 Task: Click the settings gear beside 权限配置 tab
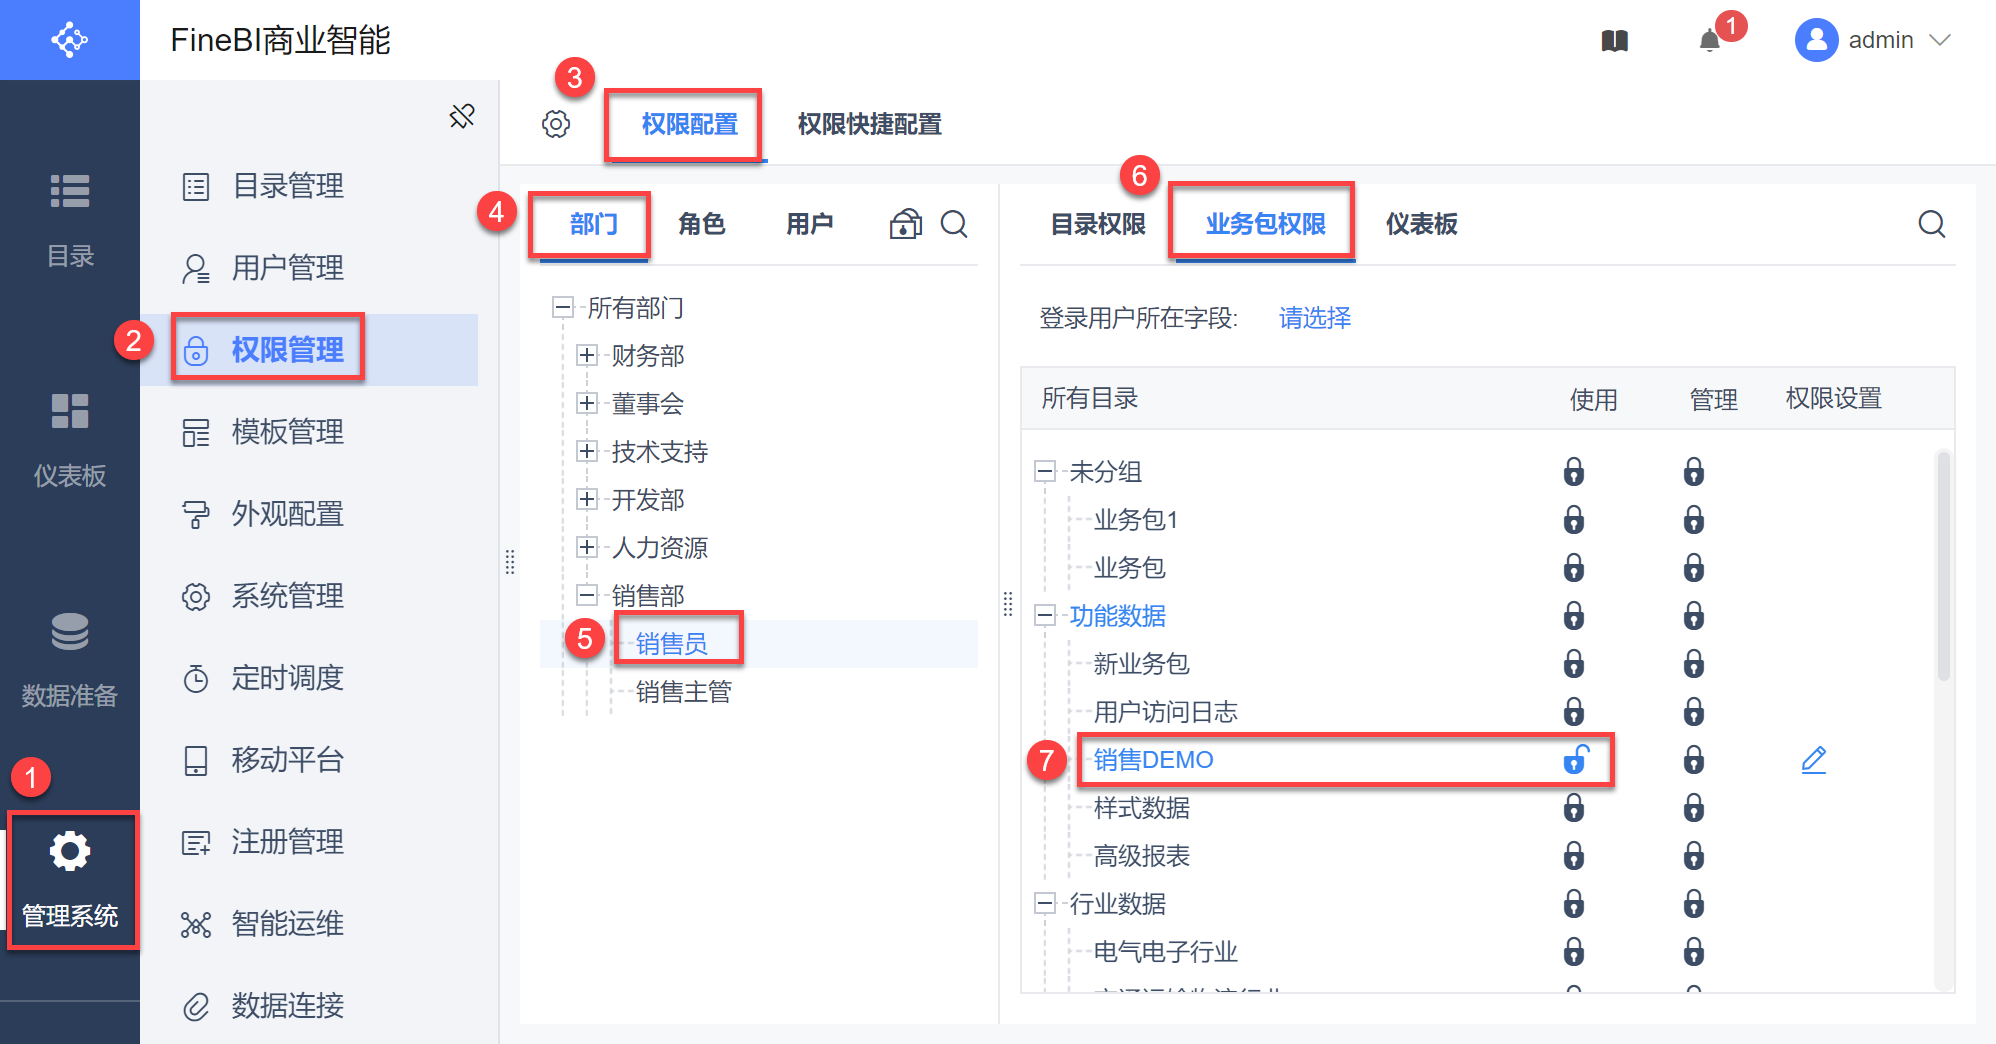[556, 124]
